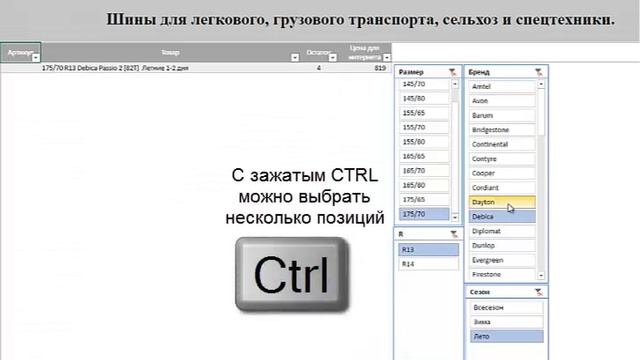The image size is (640, 360).
Task: Select size 145/80 in Размер slicer
Action: tap(424, 98)
